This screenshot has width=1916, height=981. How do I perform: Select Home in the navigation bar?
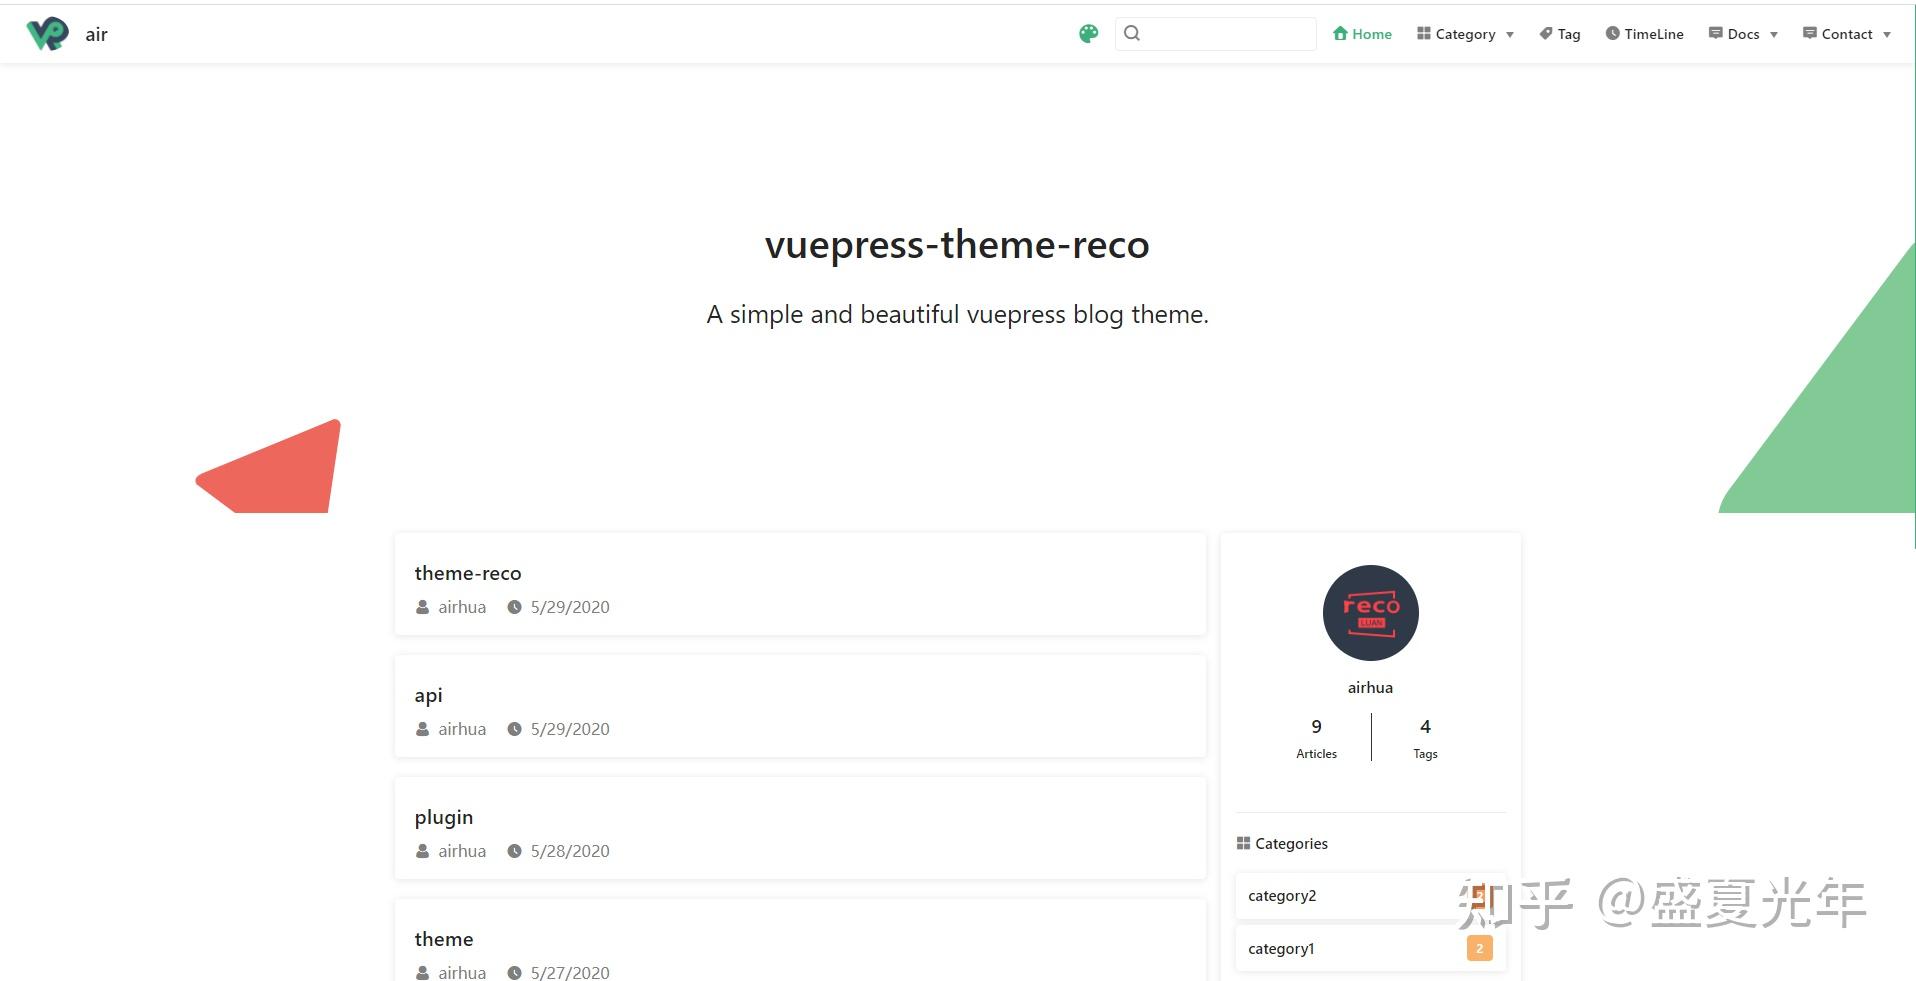click(1371, 33)
